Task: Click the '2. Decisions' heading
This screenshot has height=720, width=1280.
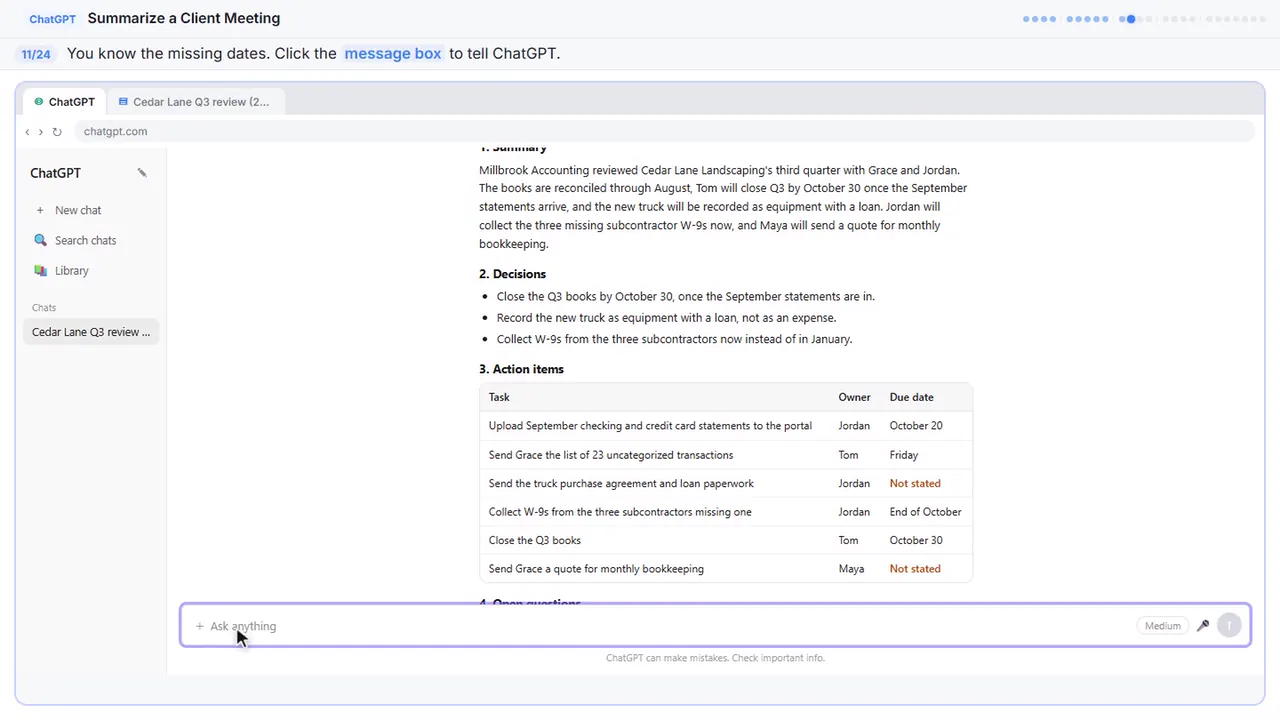Action: click(x=512, y=274)
